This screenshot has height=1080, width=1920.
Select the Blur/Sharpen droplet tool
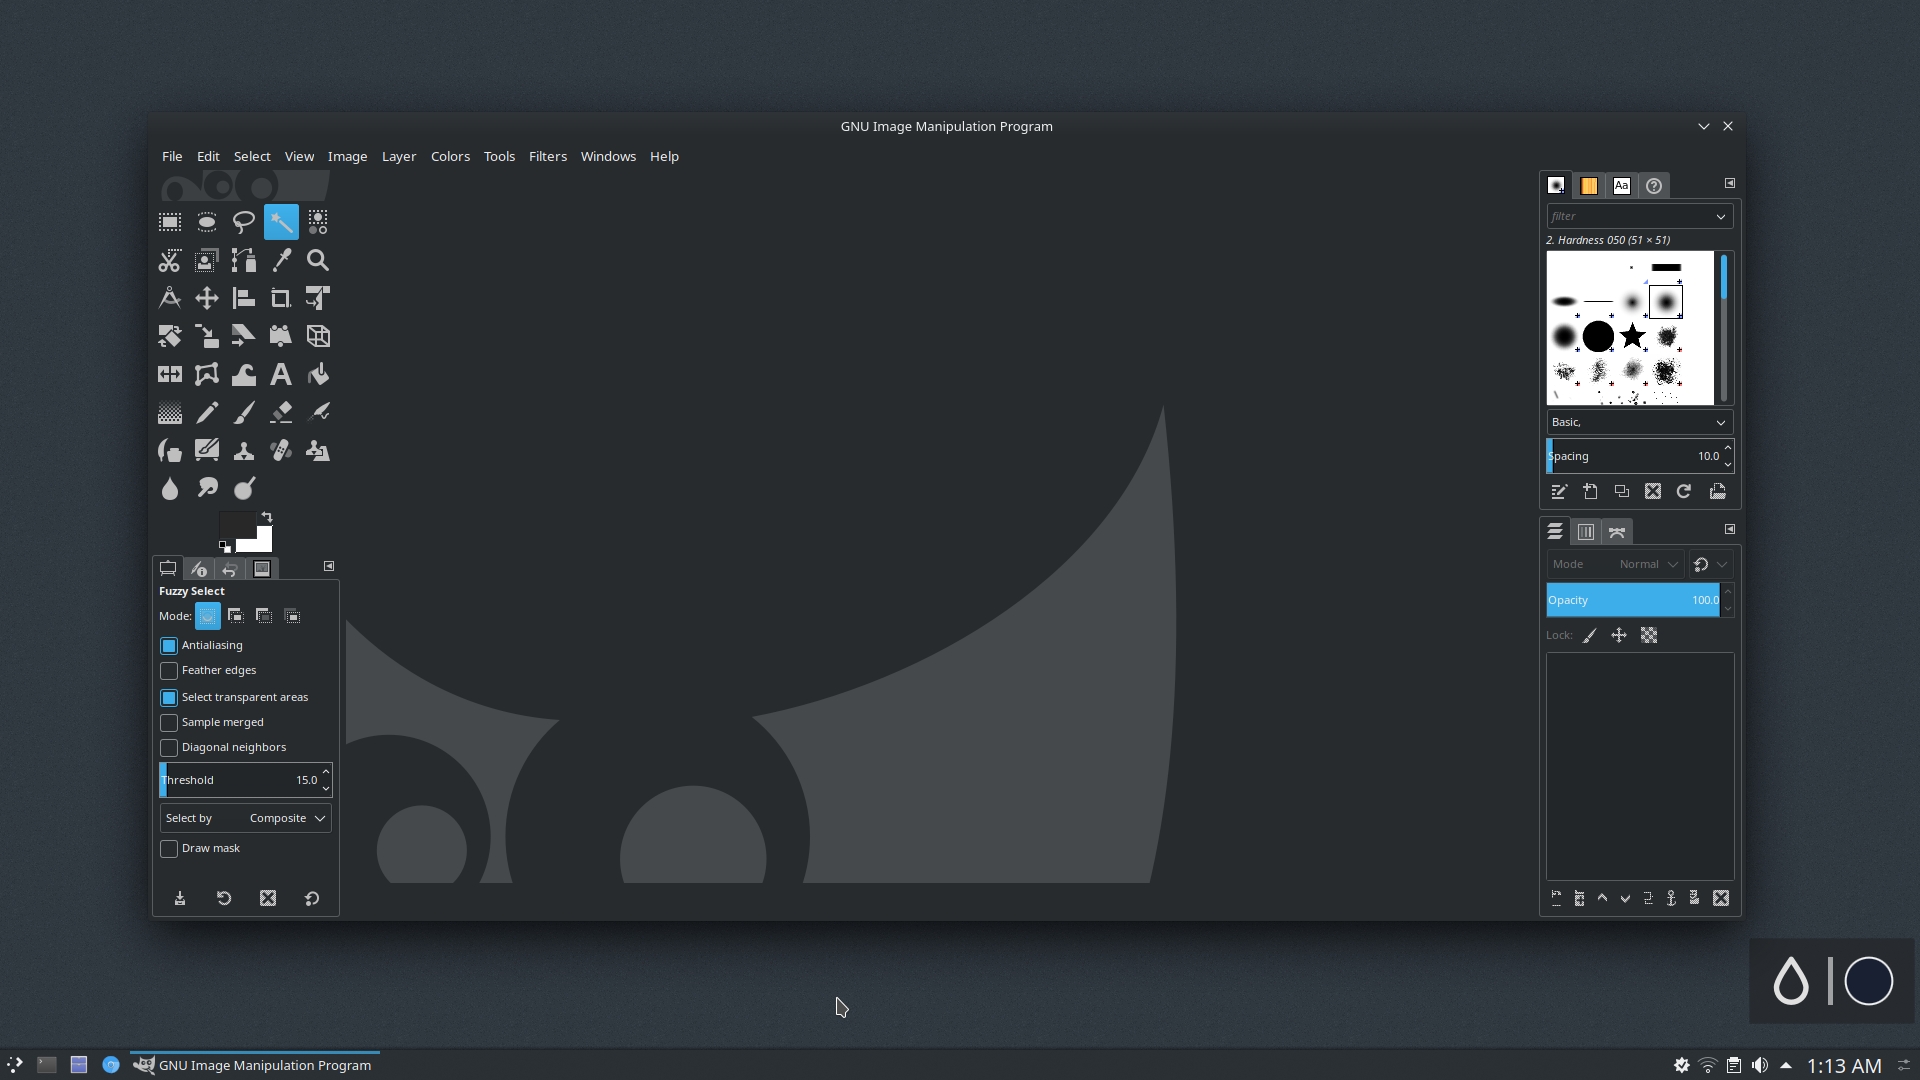click(x=170, y=488)
